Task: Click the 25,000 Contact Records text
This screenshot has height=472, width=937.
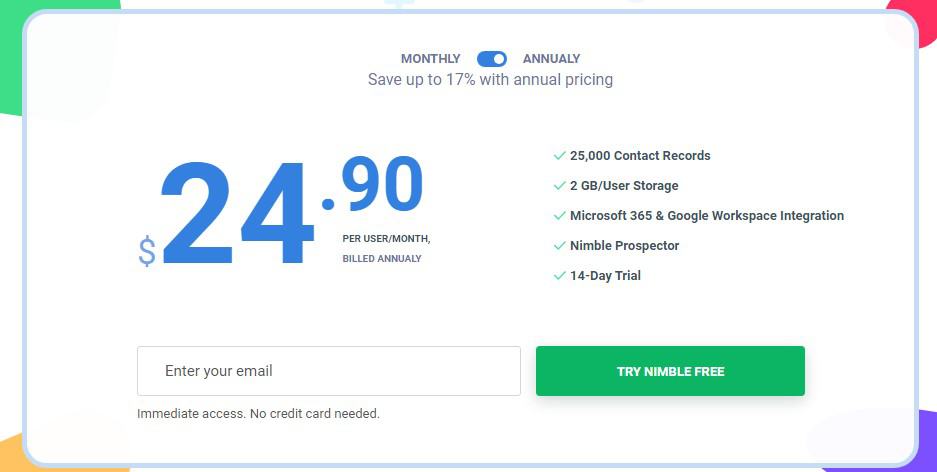Action: (640, 155)
